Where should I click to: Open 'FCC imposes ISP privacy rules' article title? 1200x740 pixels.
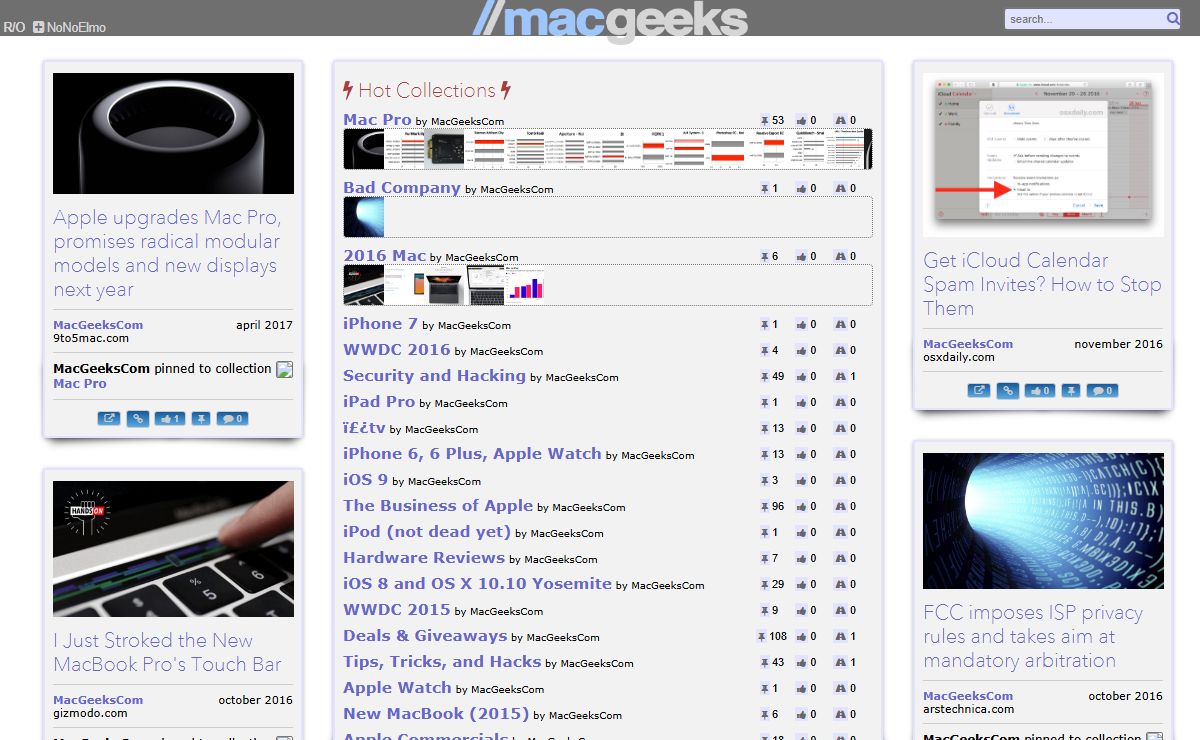[1033, 636]
